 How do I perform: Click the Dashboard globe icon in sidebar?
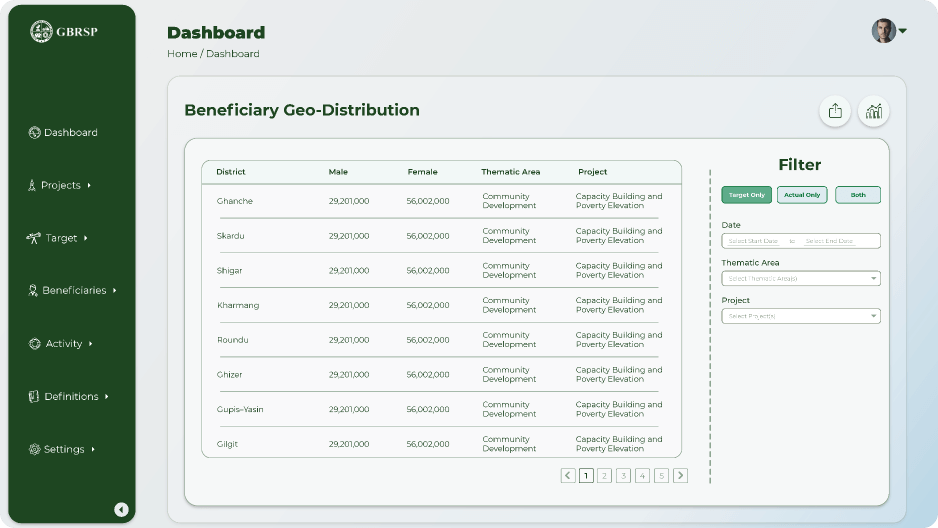pos(34,133)
